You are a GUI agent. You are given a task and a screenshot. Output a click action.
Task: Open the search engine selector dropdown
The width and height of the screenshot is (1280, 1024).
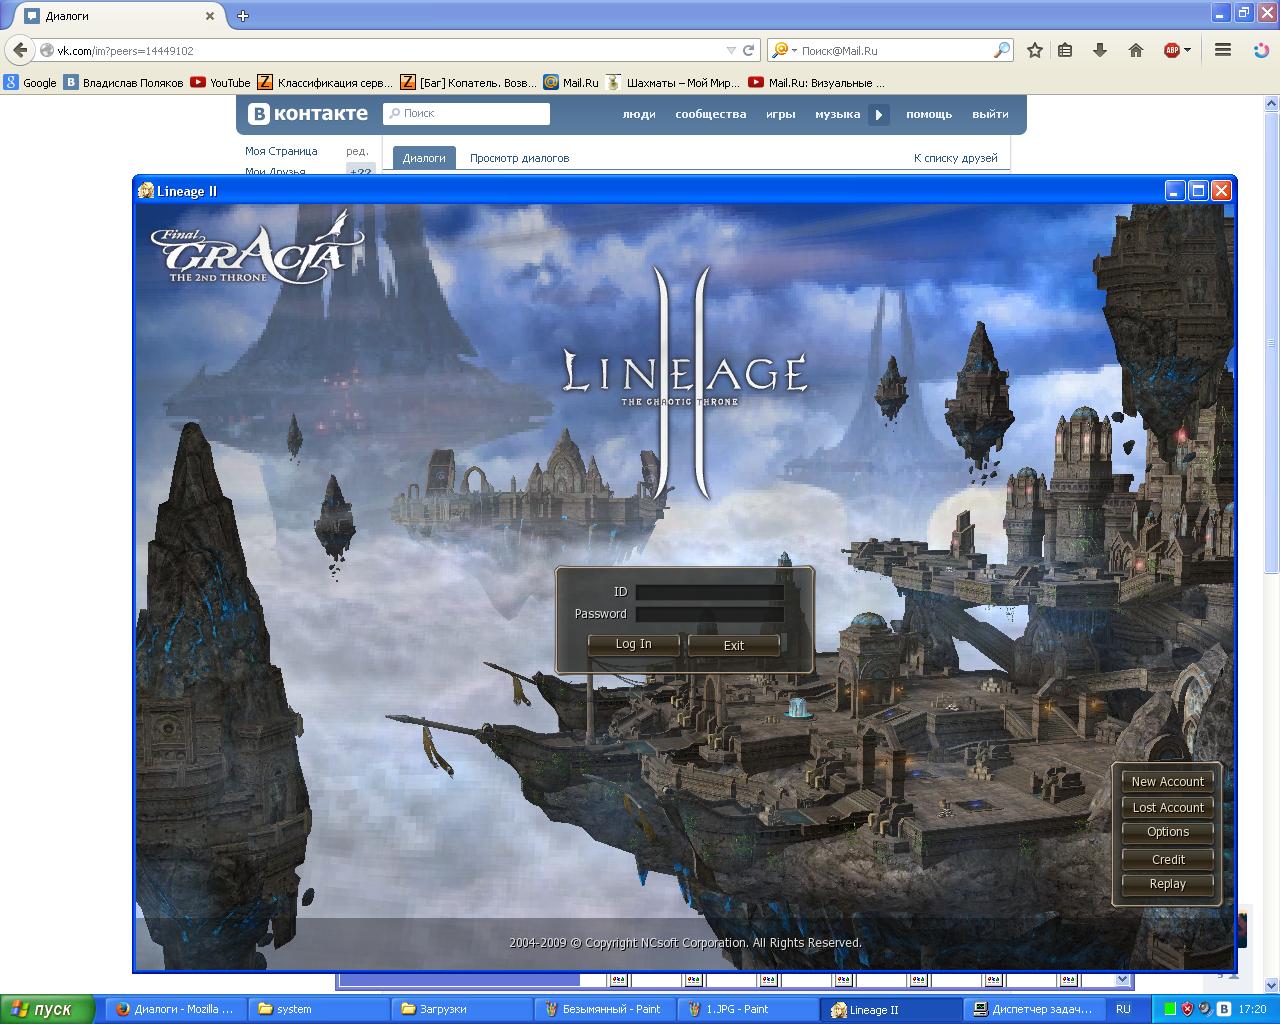pos(785,50)
